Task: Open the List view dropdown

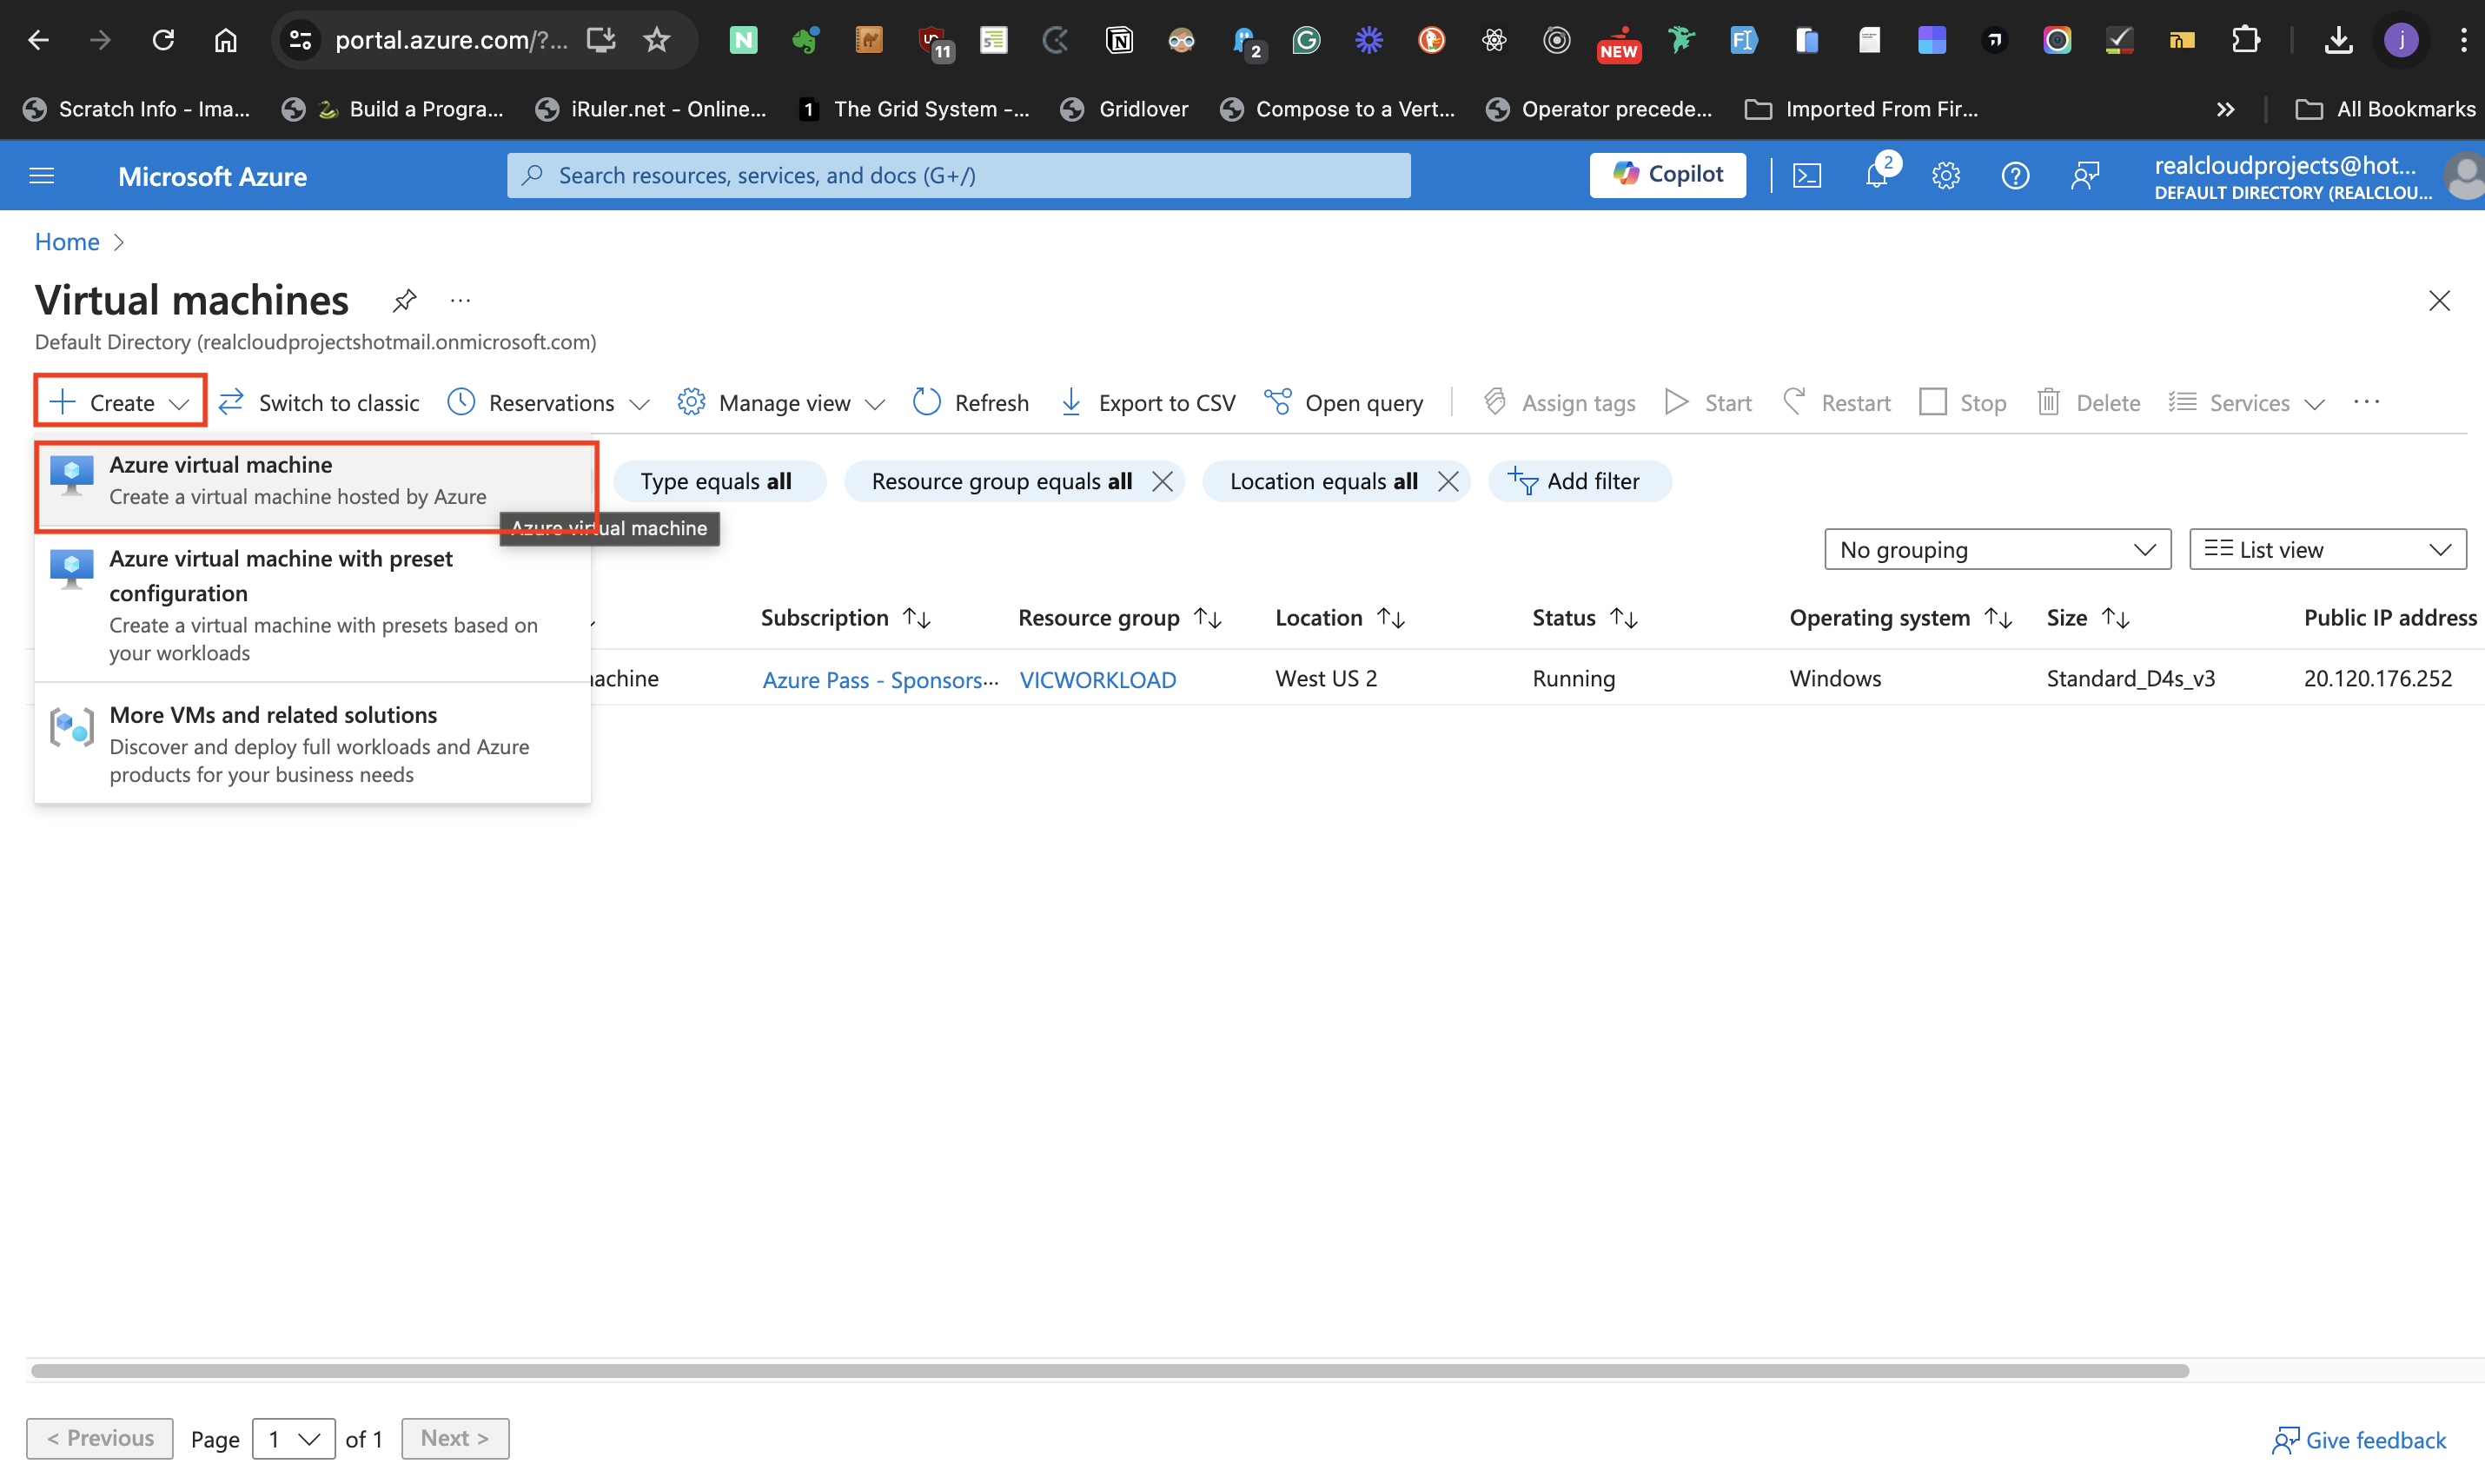Action: click(2327, 549)
